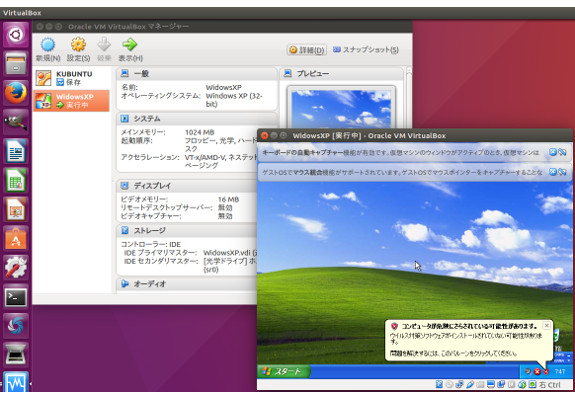The height and width of the screenshot is (400, 575).
Task: Open Files manager in Ubuntu launcher
Action: pos(16,63)
